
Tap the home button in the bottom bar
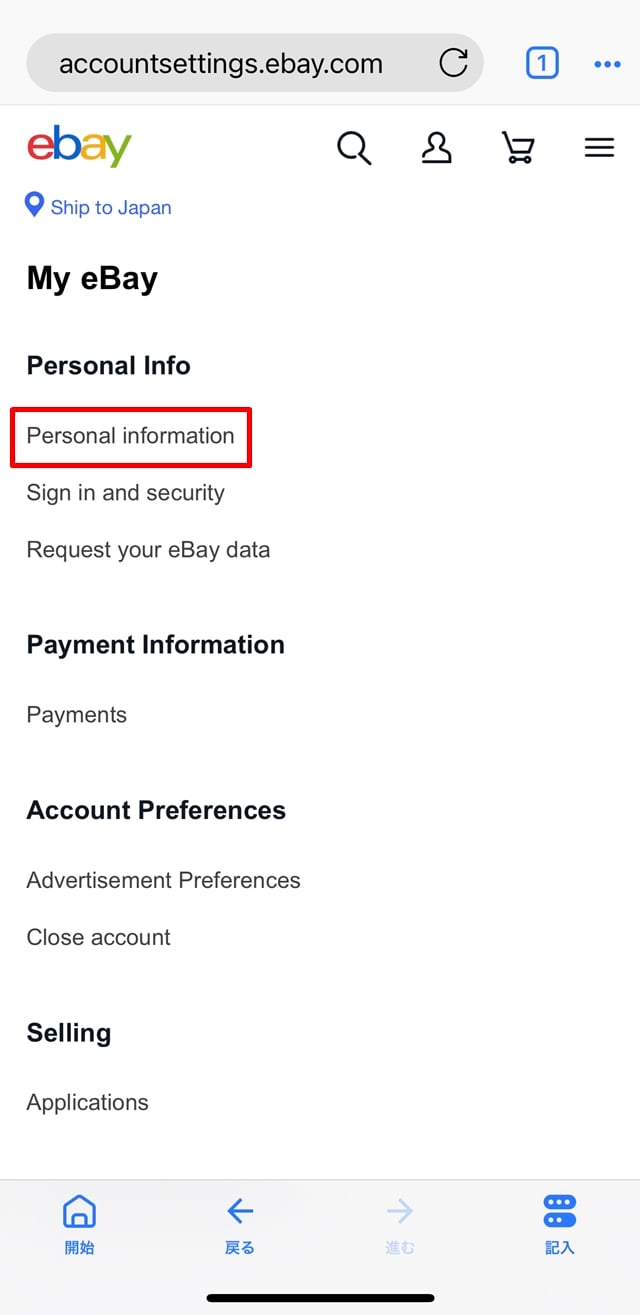(x=79, y=1223)
